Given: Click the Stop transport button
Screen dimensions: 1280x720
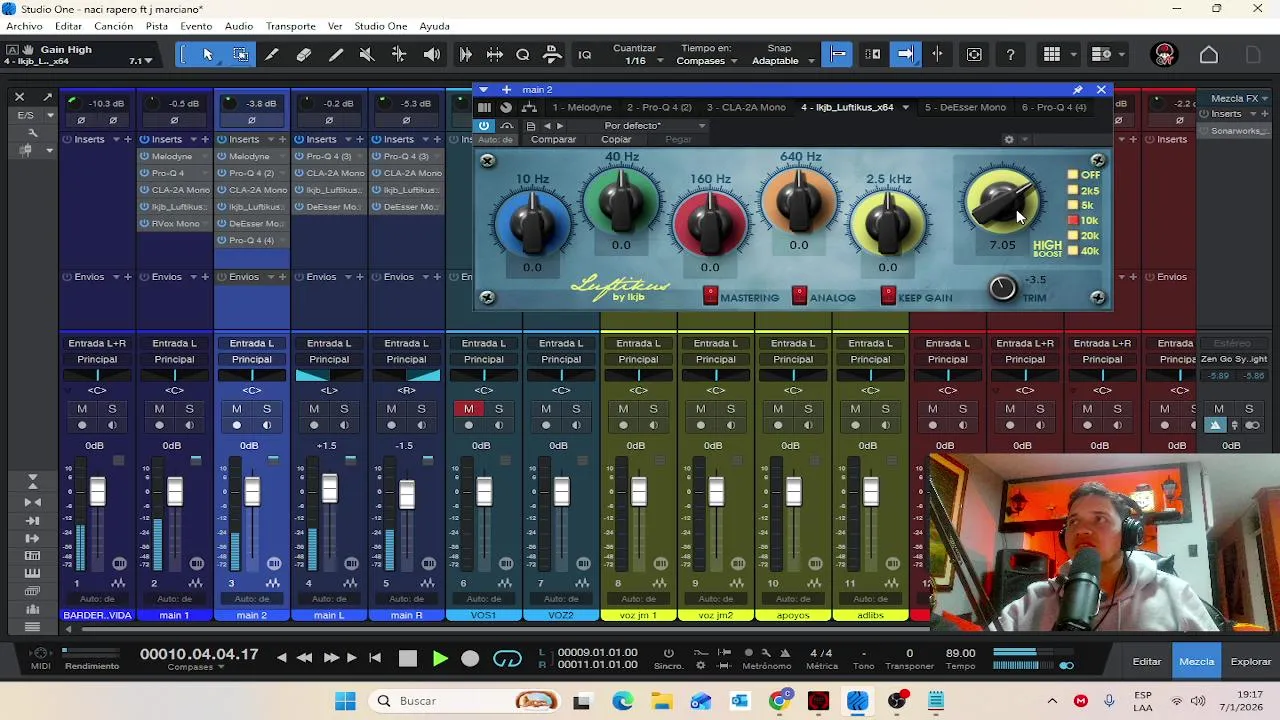Looking at the screenshot, I should pos(407,658).
